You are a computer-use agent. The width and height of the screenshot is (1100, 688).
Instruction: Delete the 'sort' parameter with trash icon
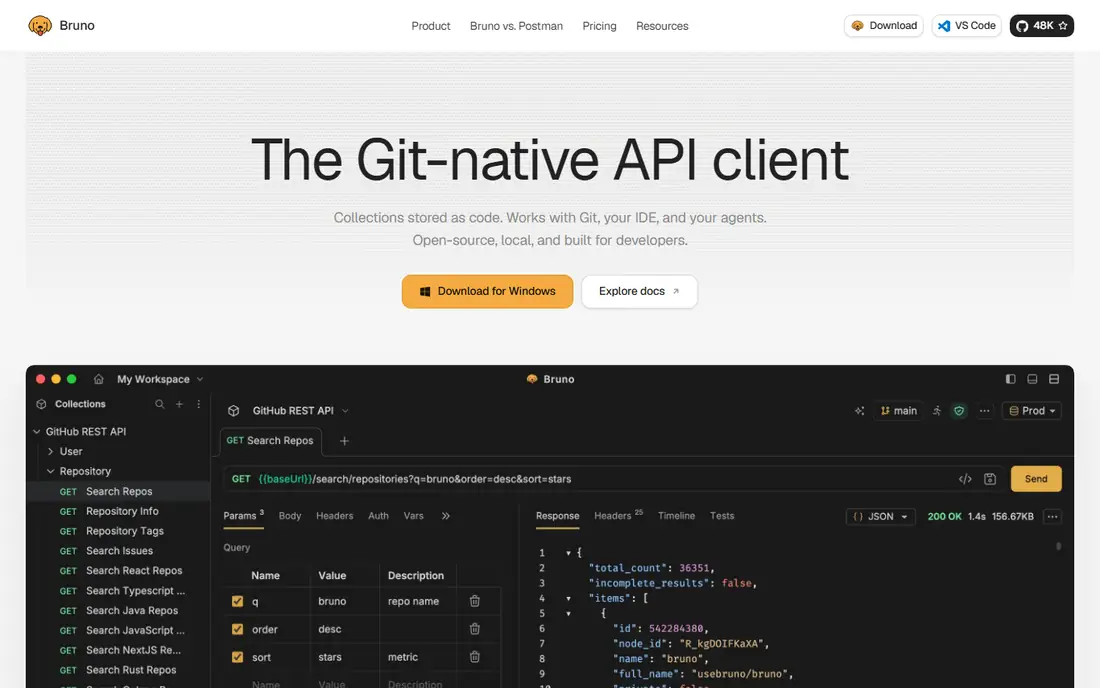click(x=475, y=657)
